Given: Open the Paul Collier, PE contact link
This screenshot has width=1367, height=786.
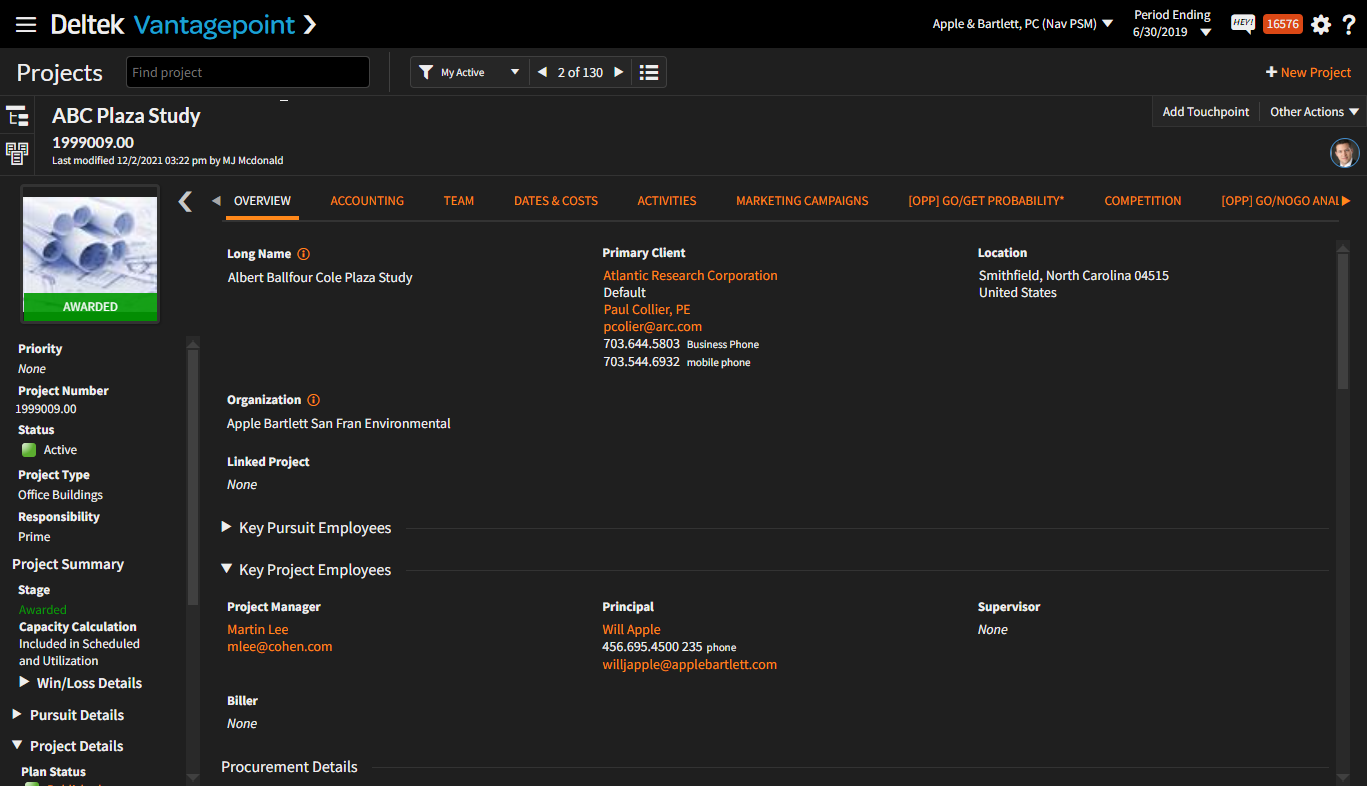Looking at the screenshot, I should (647, 309).
